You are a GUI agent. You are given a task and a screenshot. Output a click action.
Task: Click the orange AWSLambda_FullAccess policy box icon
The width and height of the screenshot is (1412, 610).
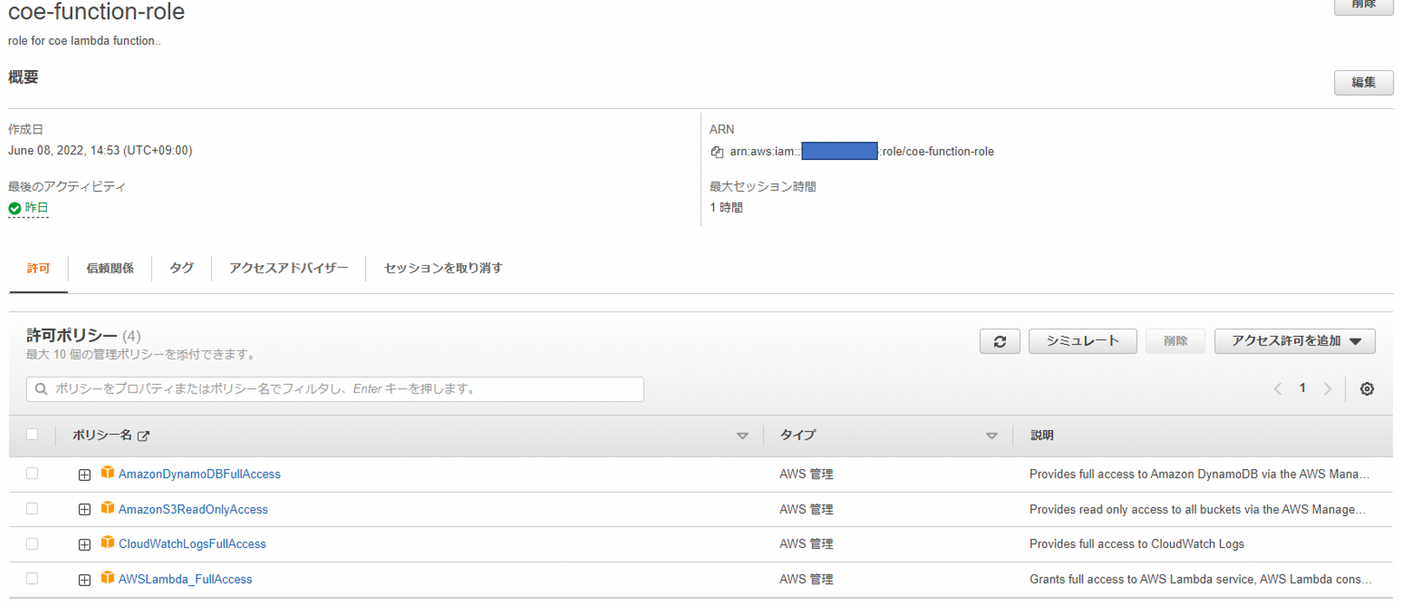107,578
